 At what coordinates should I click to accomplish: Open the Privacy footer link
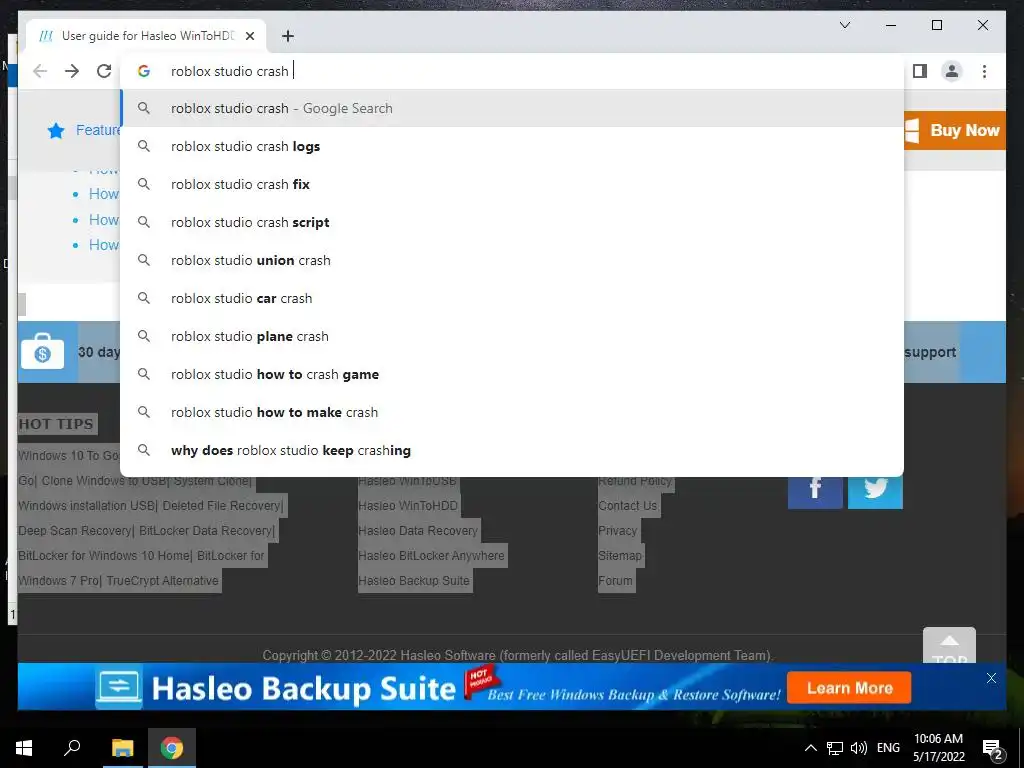pos(617,530)
